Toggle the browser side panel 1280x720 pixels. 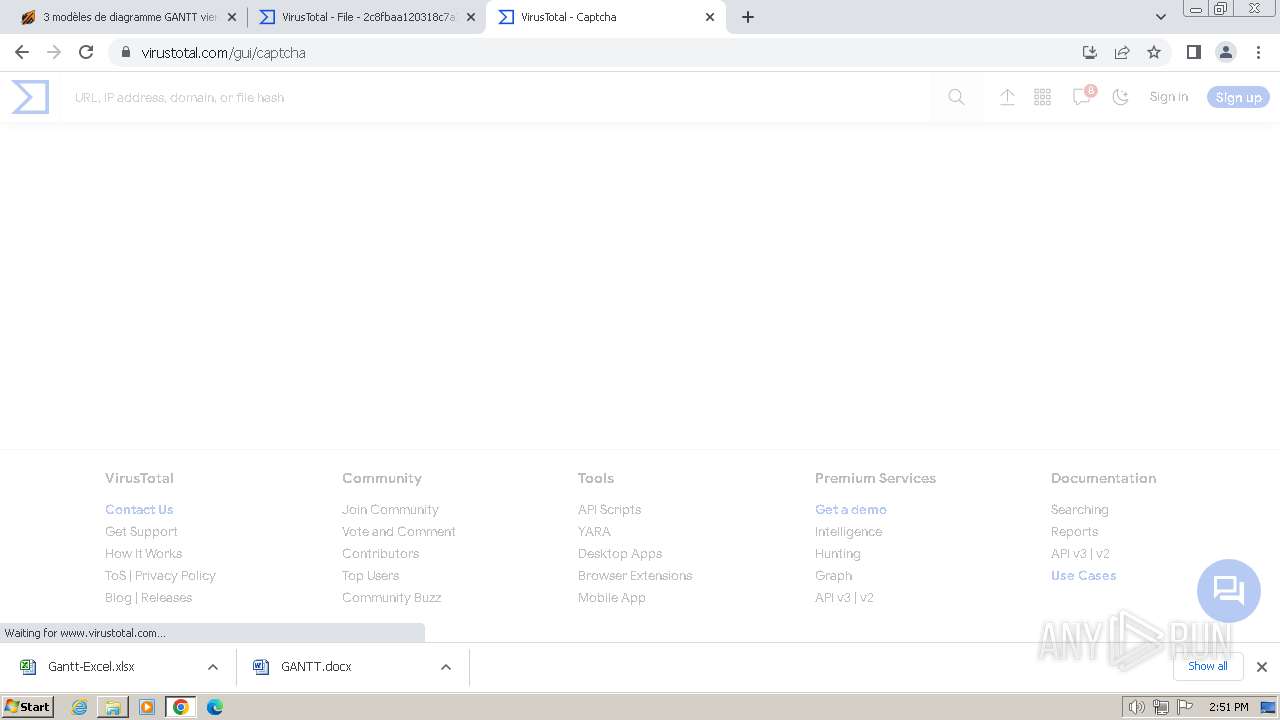(1193, 52)
